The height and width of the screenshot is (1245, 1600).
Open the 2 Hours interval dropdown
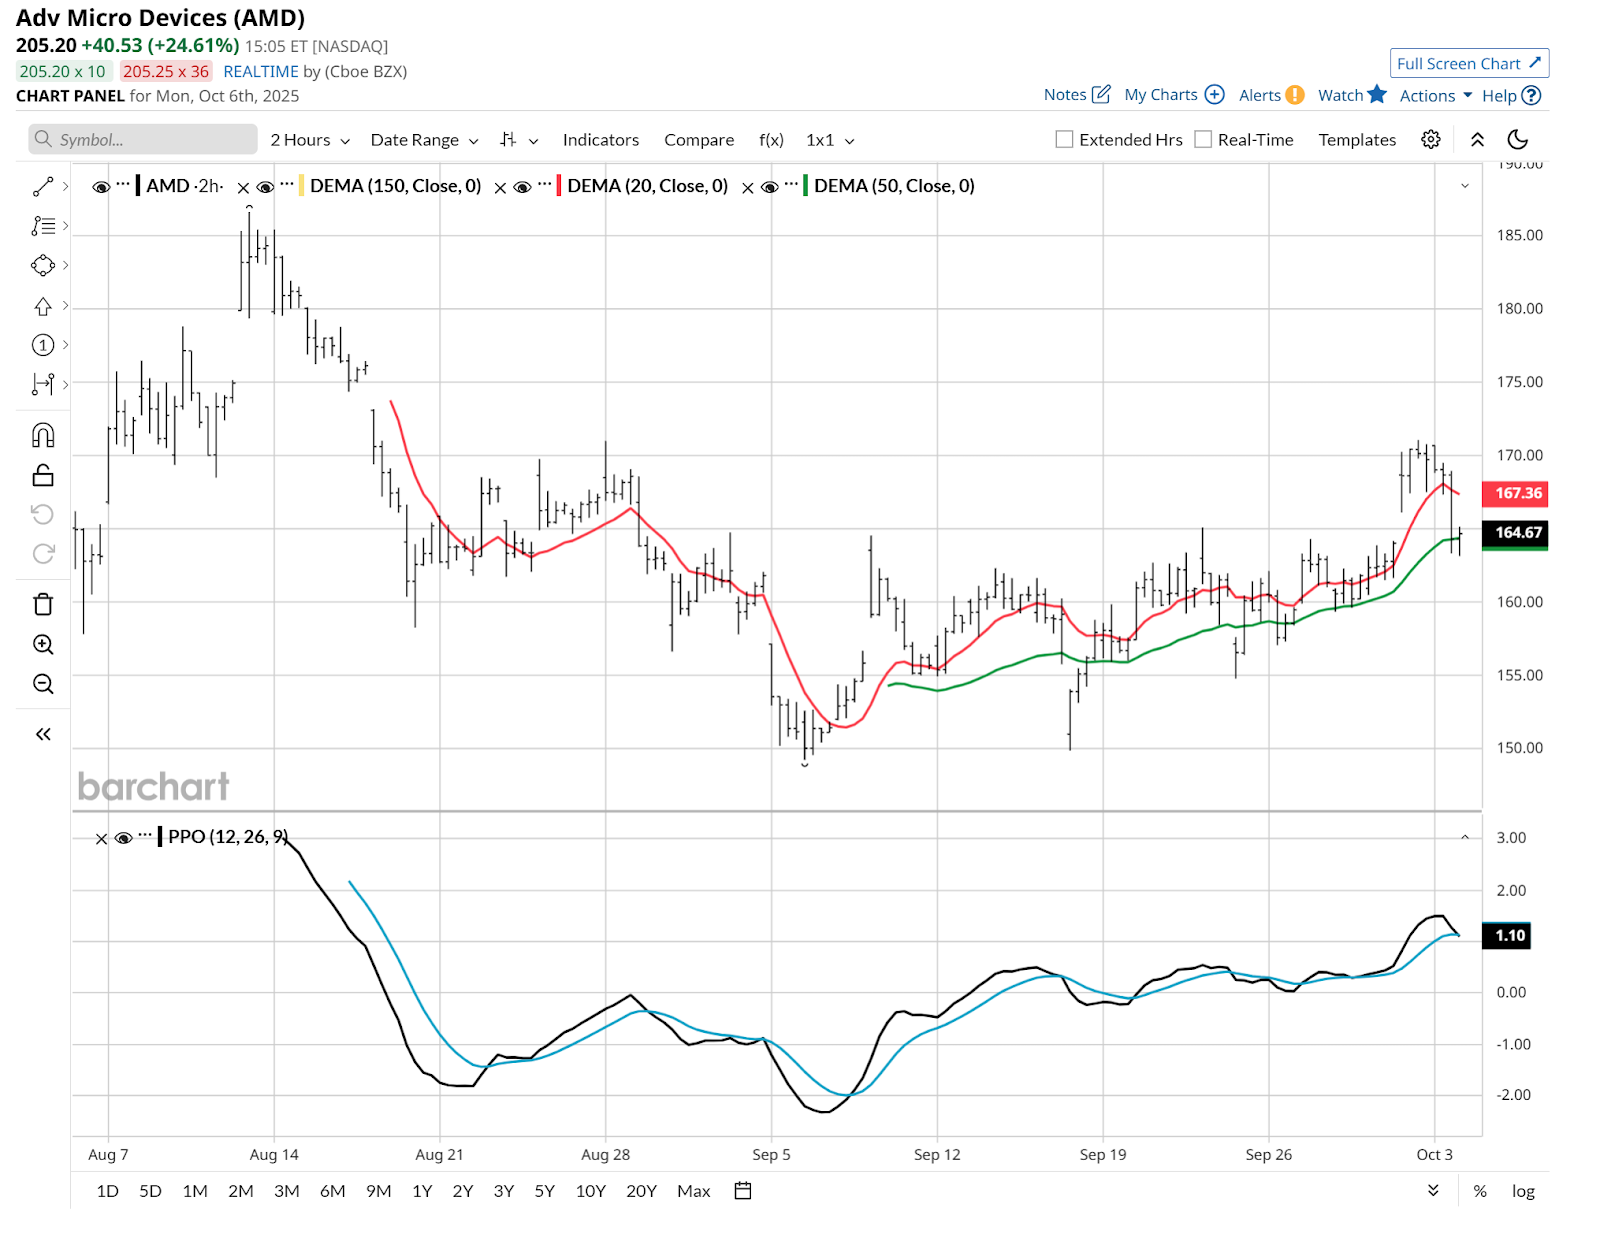click(310, 140)
